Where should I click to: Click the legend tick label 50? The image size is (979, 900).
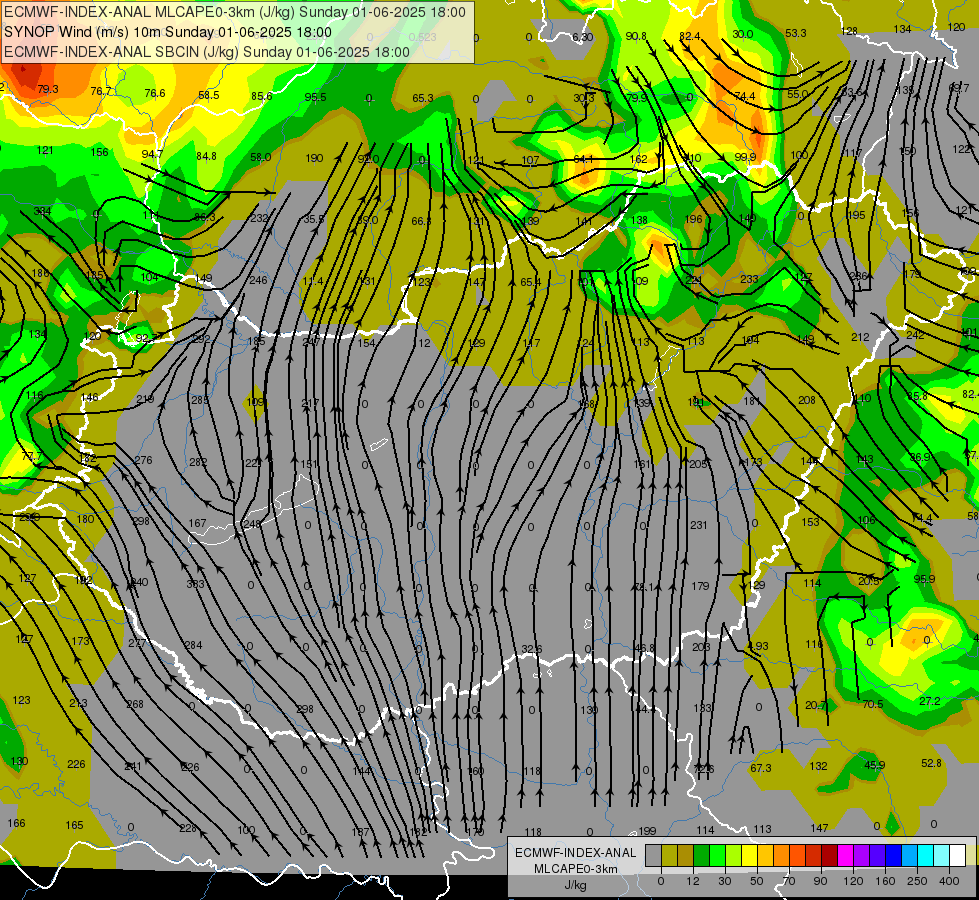(x=757, y=881)
